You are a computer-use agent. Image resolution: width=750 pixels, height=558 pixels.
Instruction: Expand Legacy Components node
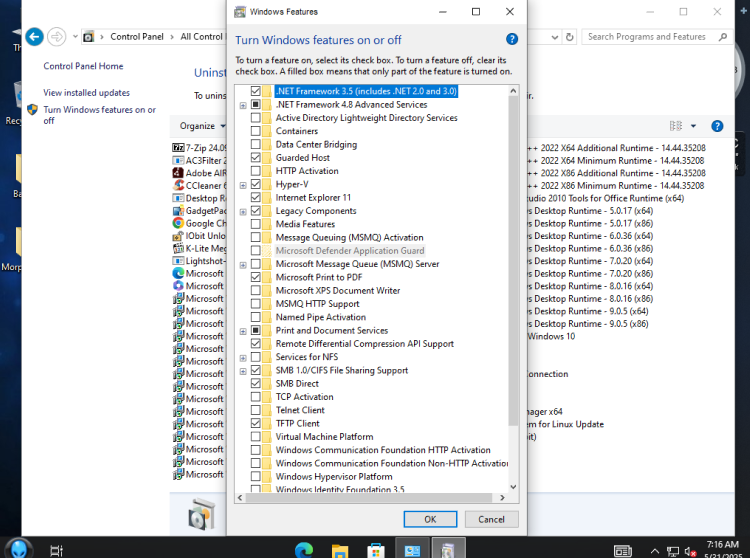tap(243, 211)
